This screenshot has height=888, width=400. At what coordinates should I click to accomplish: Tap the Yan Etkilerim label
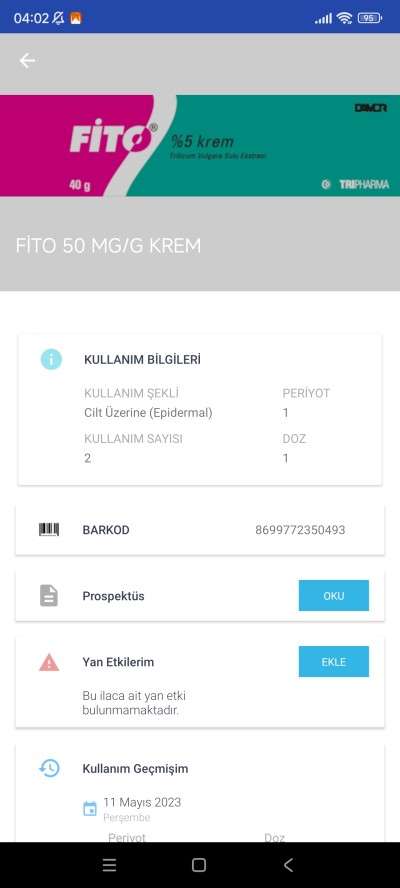tap(118, 661)
